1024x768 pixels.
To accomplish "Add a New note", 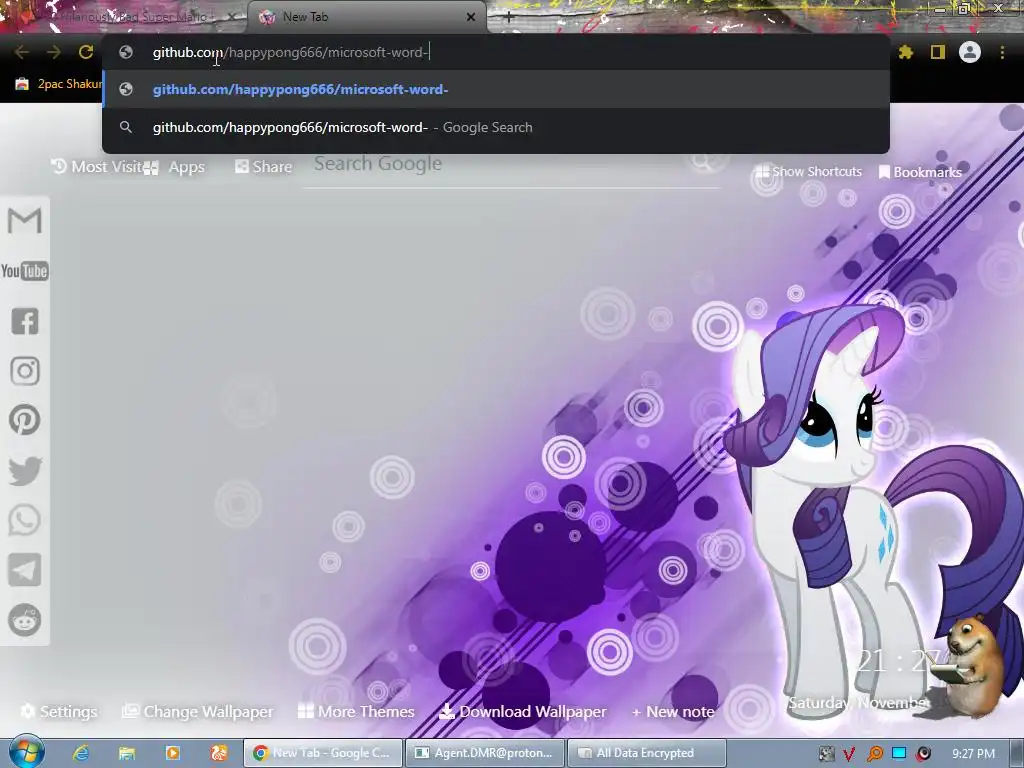I will pos(673,712).
